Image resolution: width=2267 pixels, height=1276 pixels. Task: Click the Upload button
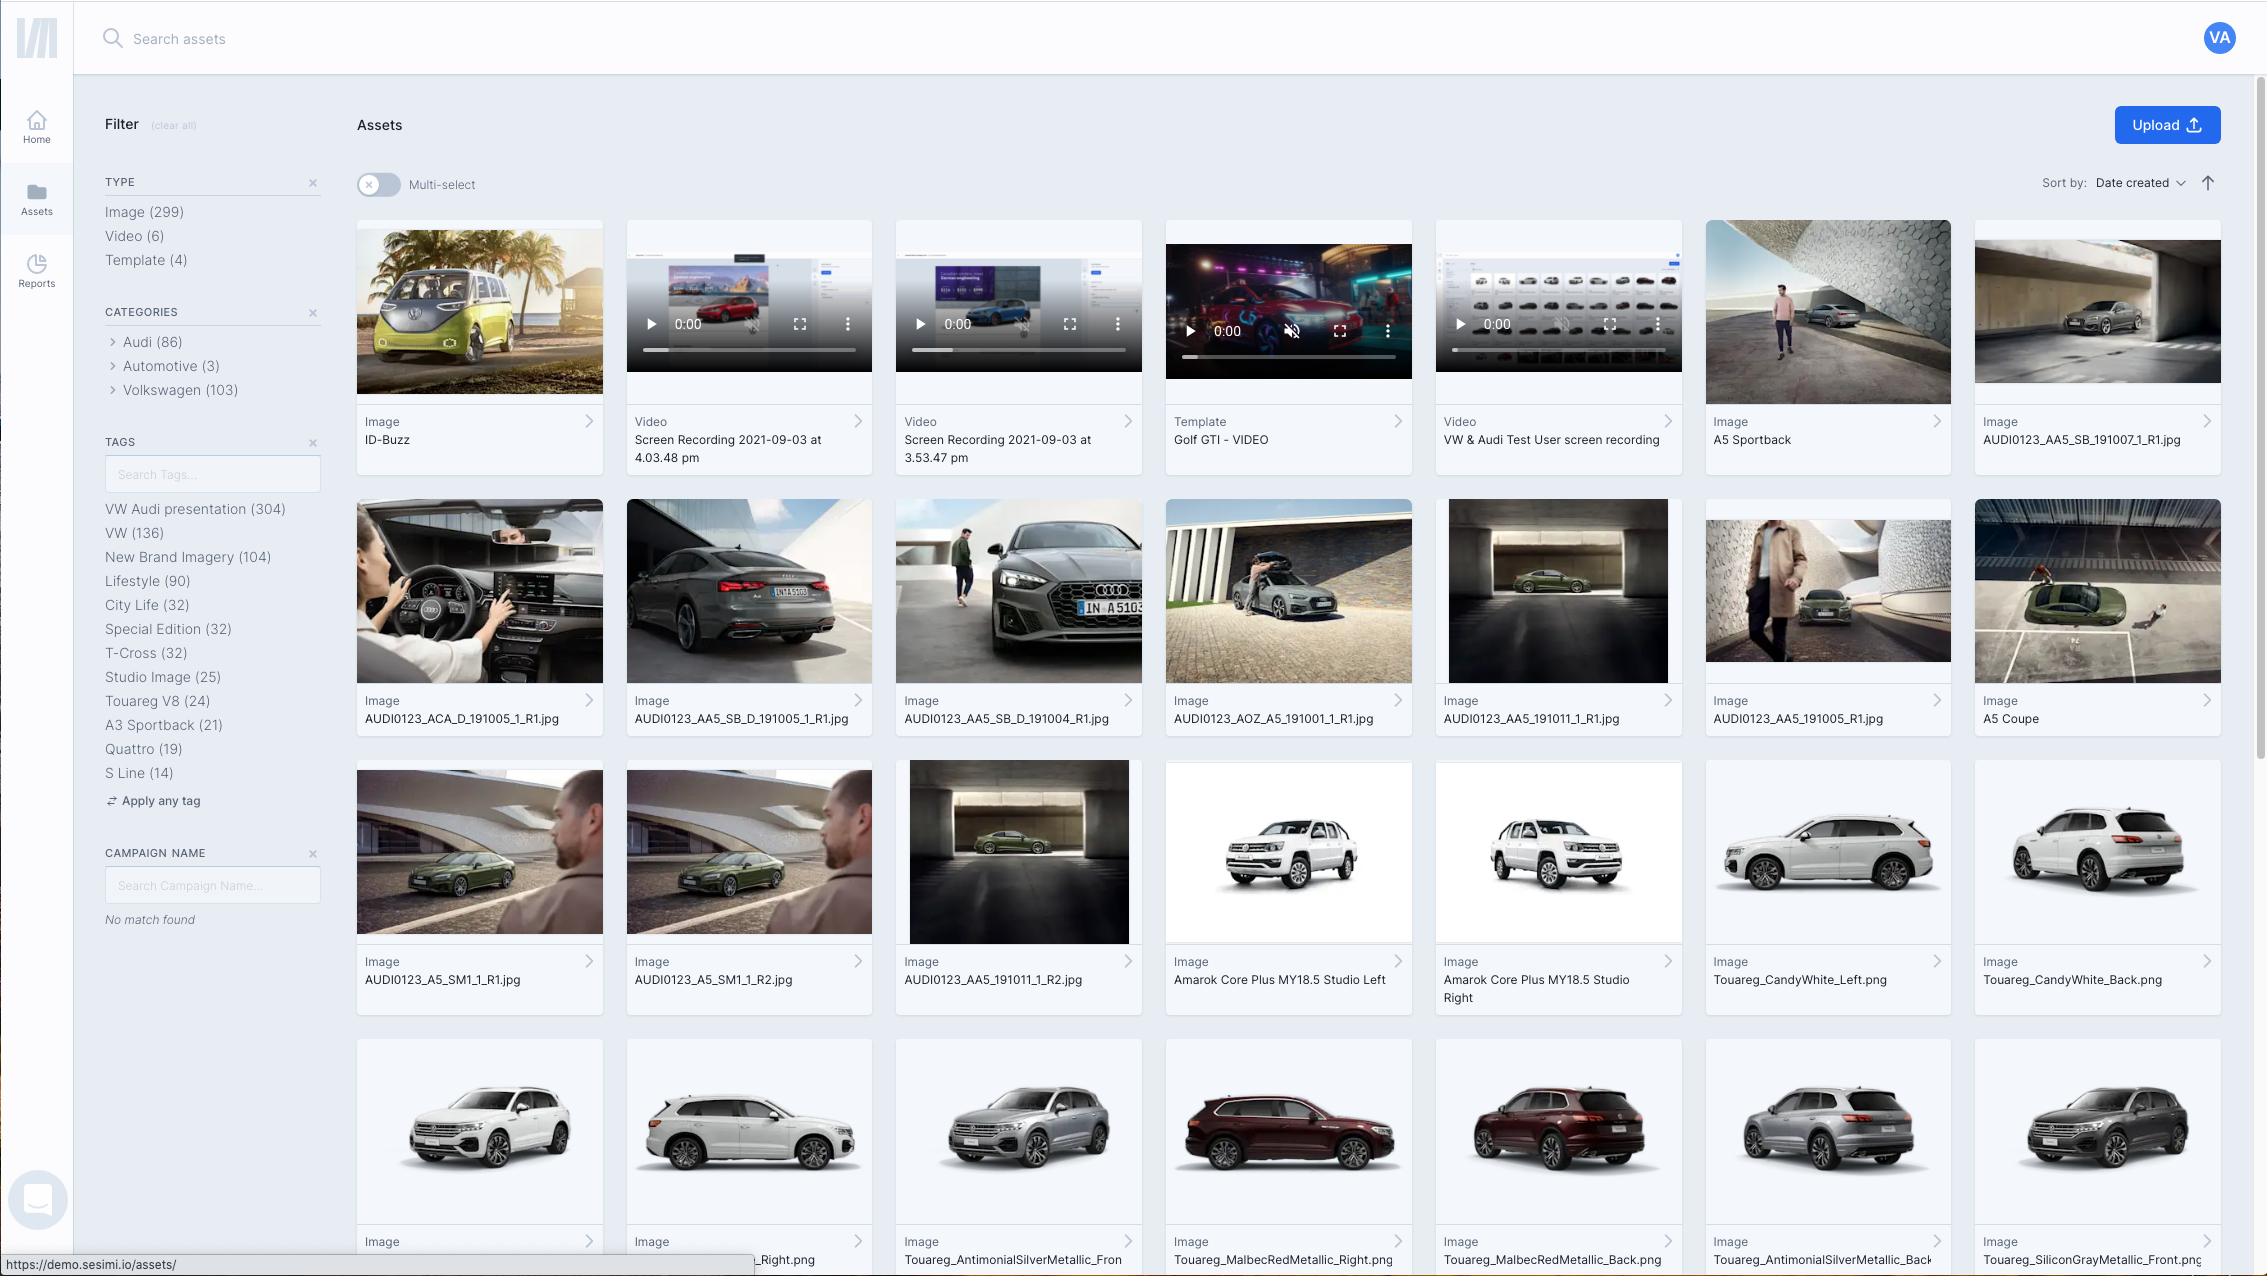coord(2167,125)
